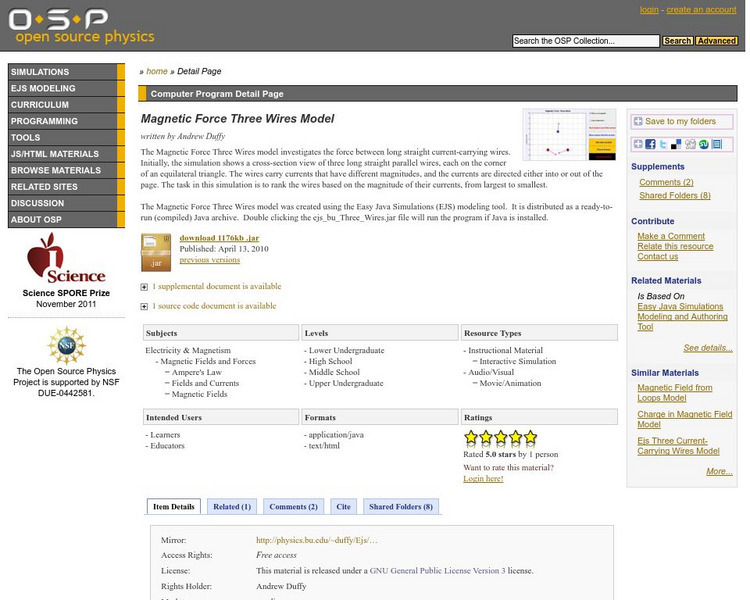Open the RELATED SITES menu item
Viewport: 750px width, 600px height.
(x=66, y=187)
